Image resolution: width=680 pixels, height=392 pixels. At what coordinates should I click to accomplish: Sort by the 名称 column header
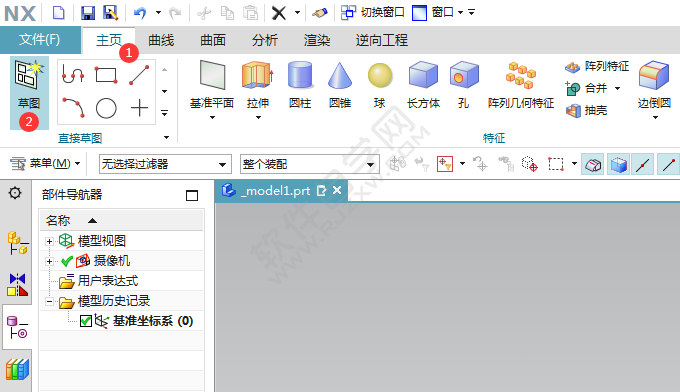(x=121, y=220)
